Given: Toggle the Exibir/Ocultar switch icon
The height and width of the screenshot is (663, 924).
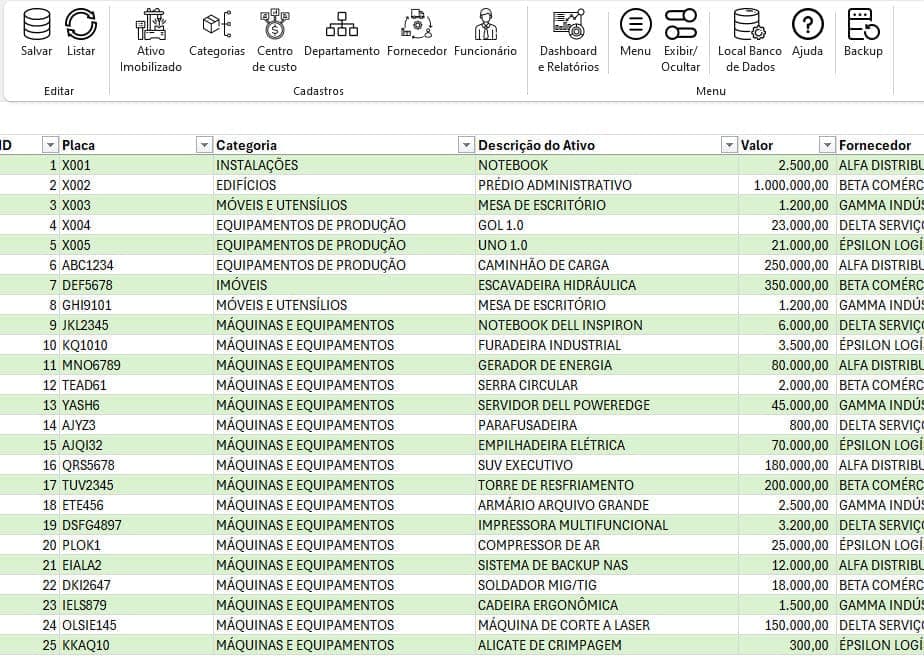Looking at the screenshot, I should pyautogui.click(x=681, y=25).
